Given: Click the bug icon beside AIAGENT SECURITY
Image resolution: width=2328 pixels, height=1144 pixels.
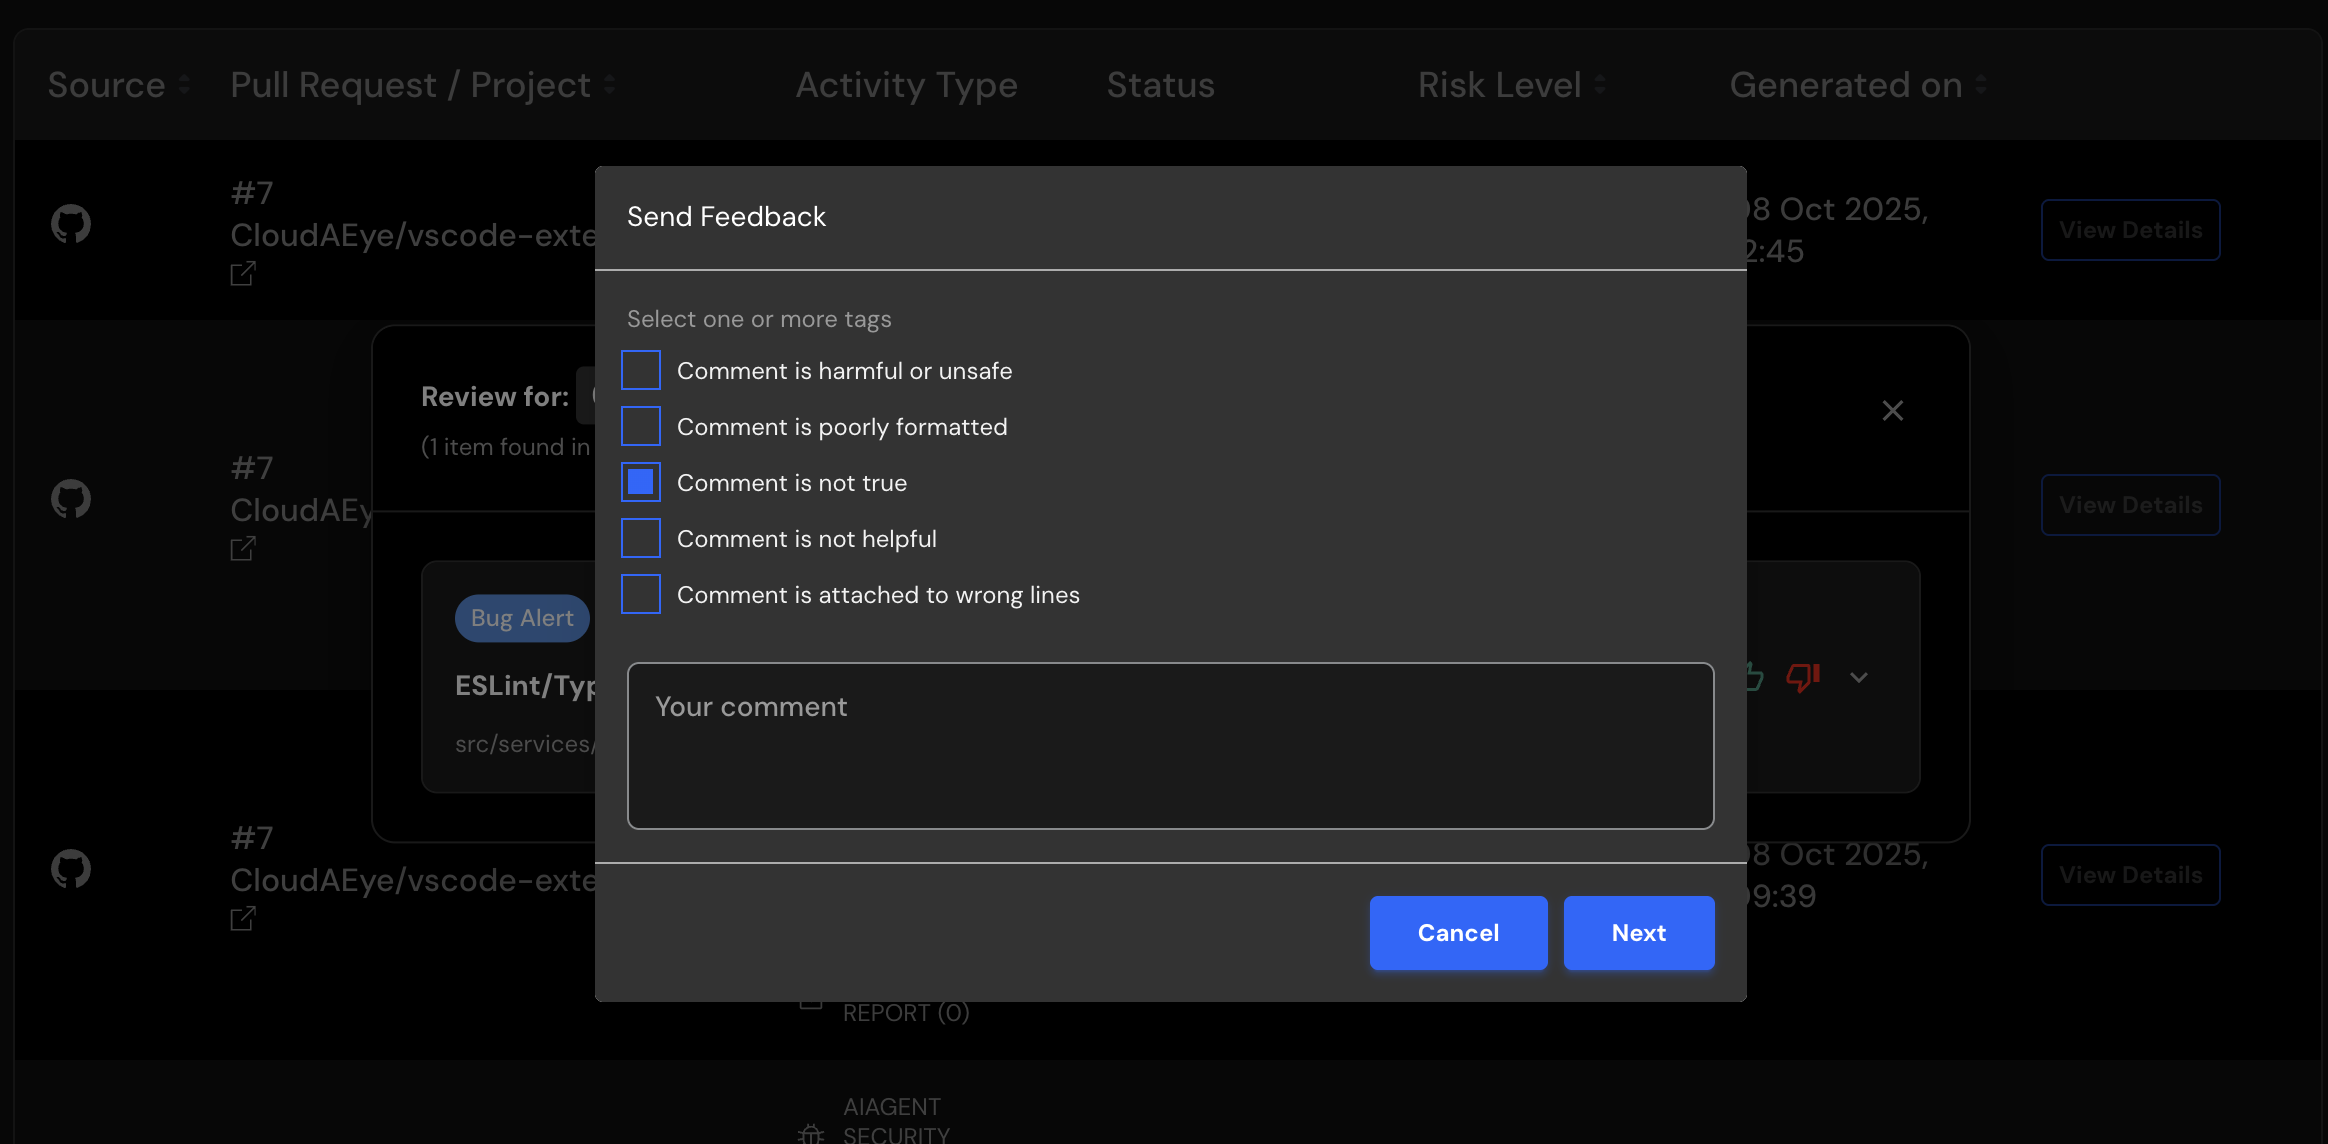Looking at the screenshot, I should coord(811,1133).
